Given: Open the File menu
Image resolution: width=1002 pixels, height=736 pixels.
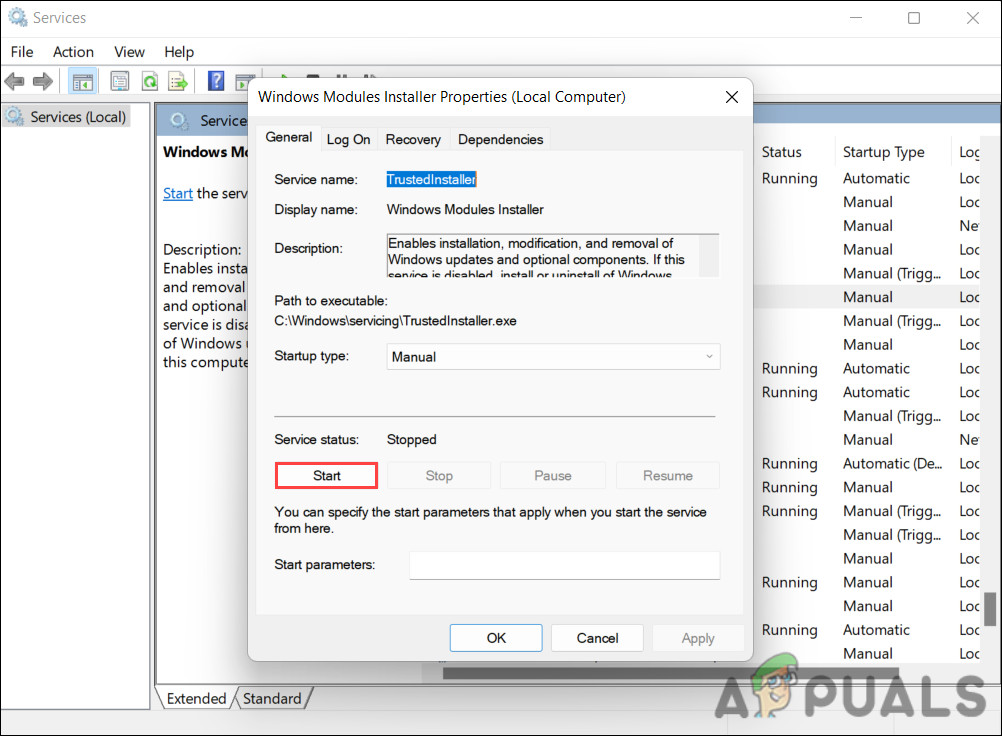Looking at the screenshot, I should pyautogui.click(x=22, y=52).
